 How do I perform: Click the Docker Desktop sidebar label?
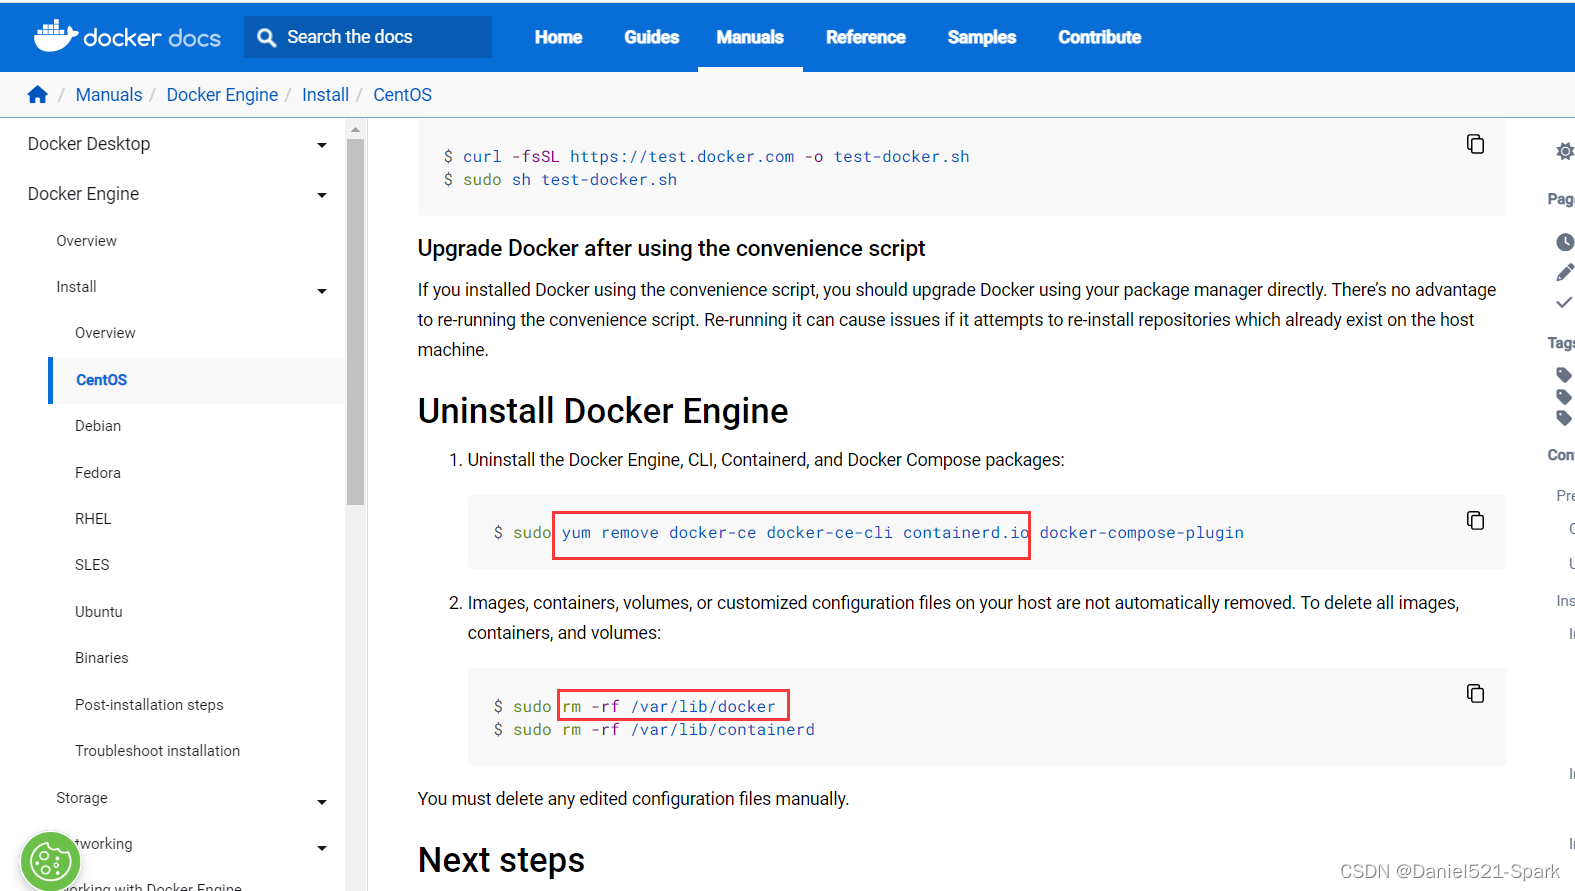[89, 144]
